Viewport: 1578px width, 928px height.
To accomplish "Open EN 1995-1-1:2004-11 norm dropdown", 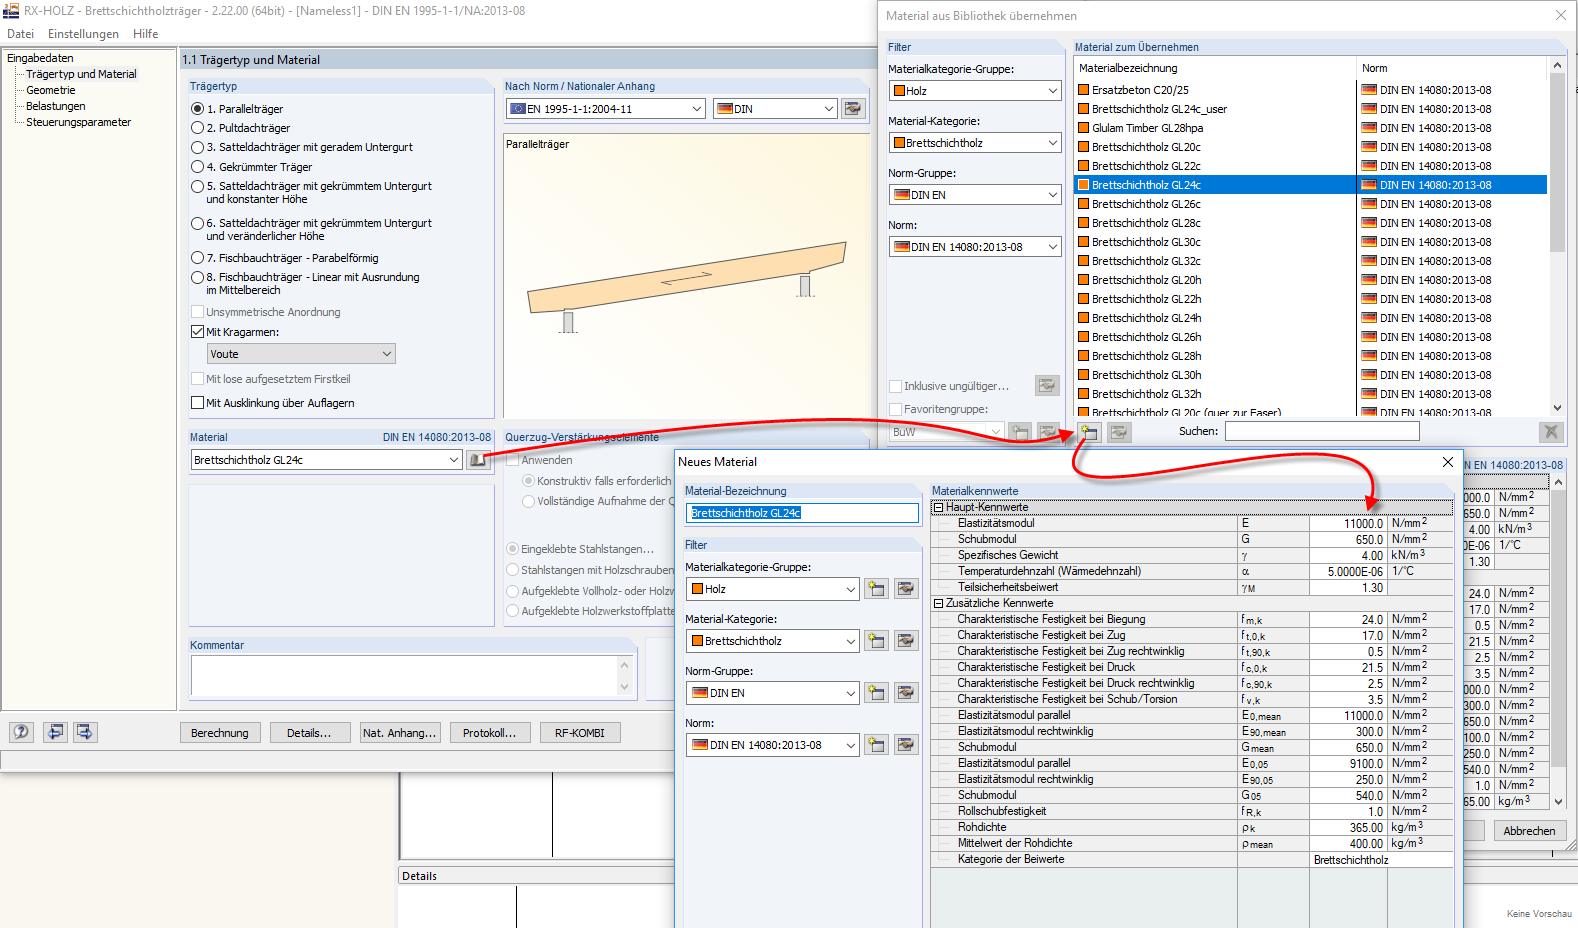I will click(x=607, y=109).
